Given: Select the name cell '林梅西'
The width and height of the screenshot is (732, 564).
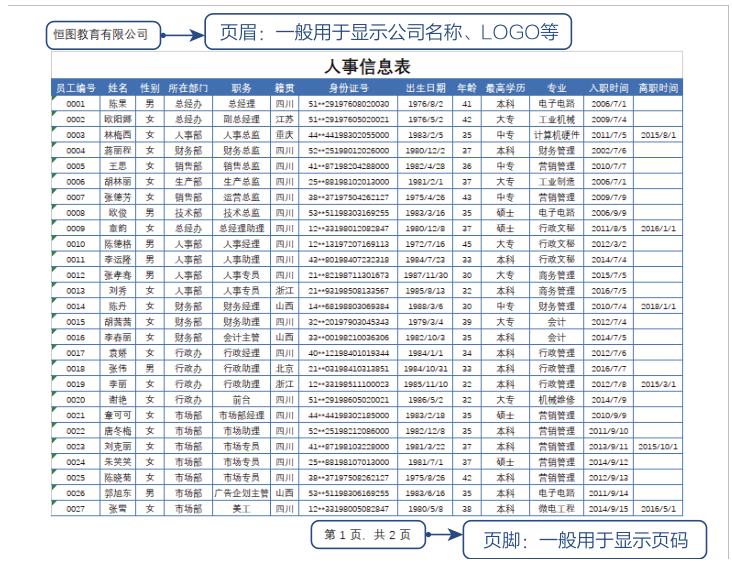Looking at the screenshot, I should [x=118, y=135].
